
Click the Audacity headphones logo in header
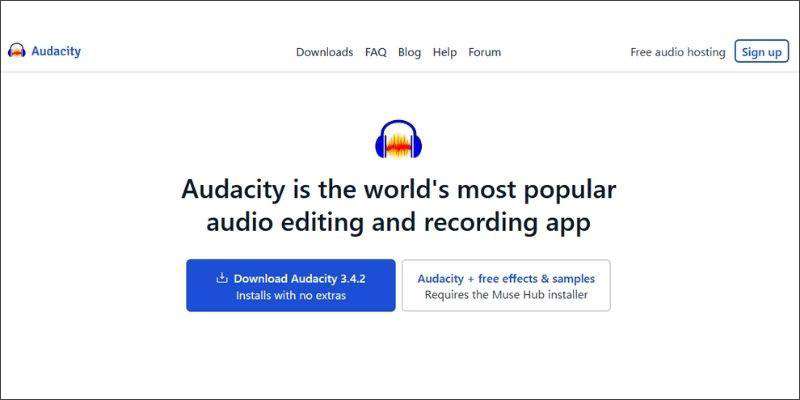click(17, 51)
